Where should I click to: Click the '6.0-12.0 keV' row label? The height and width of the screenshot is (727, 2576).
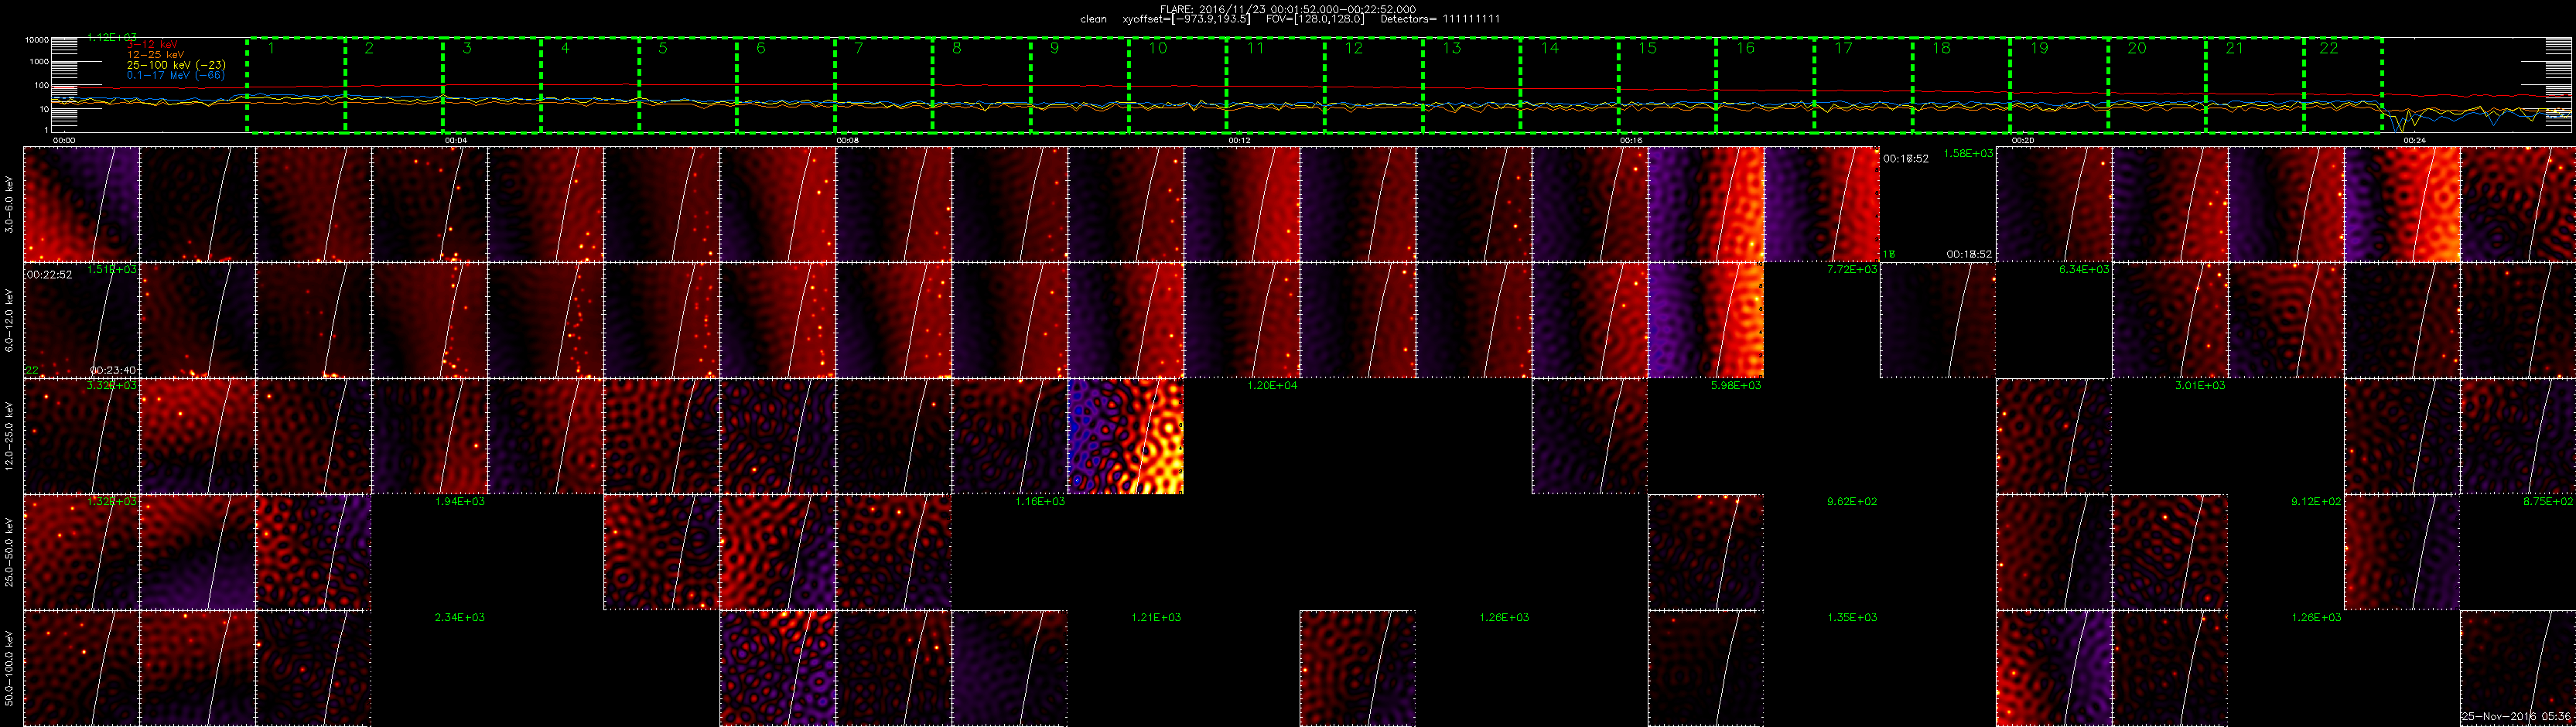coord(9,321)
